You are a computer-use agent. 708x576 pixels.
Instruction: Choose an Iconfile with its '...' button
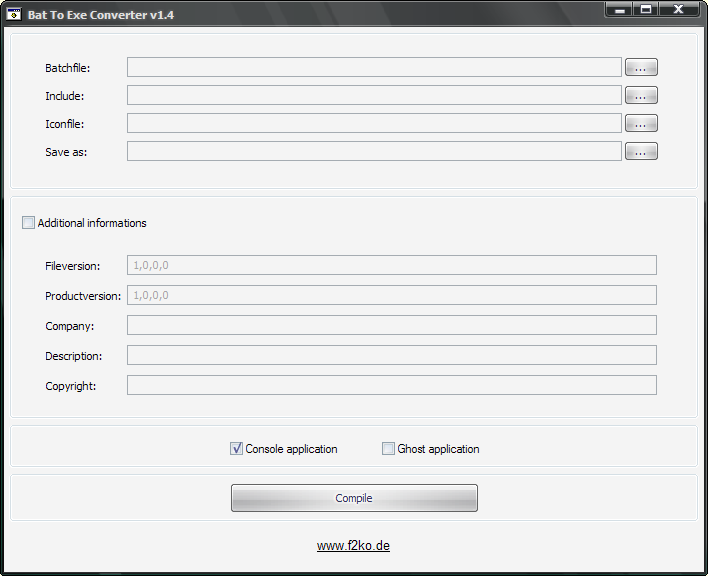click(x=641, y=123)
